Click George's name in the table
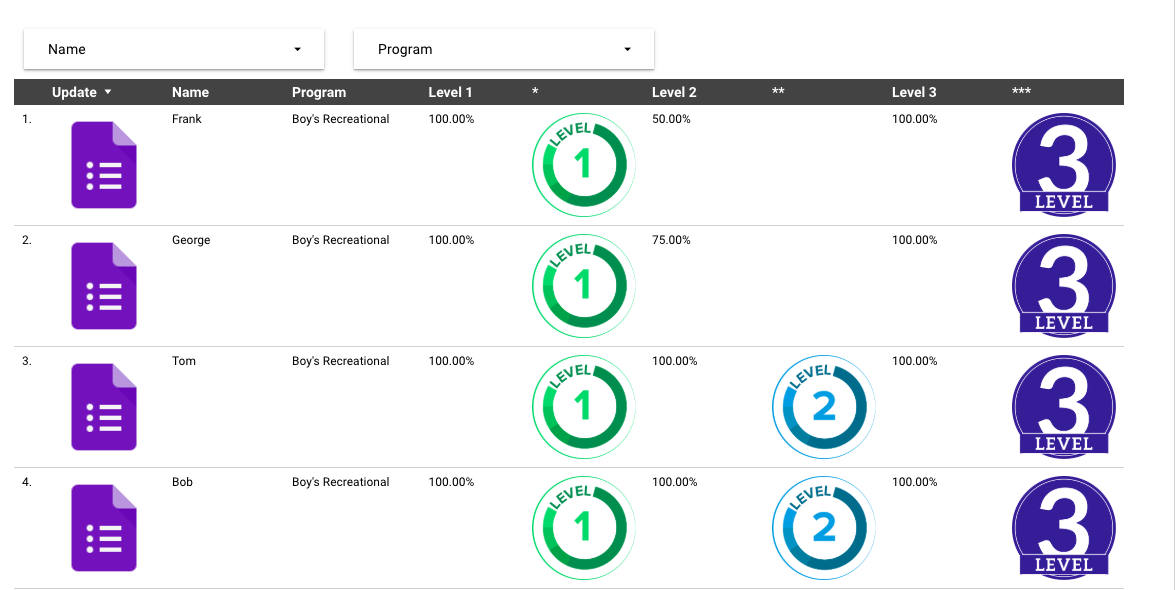 [191, 240]
